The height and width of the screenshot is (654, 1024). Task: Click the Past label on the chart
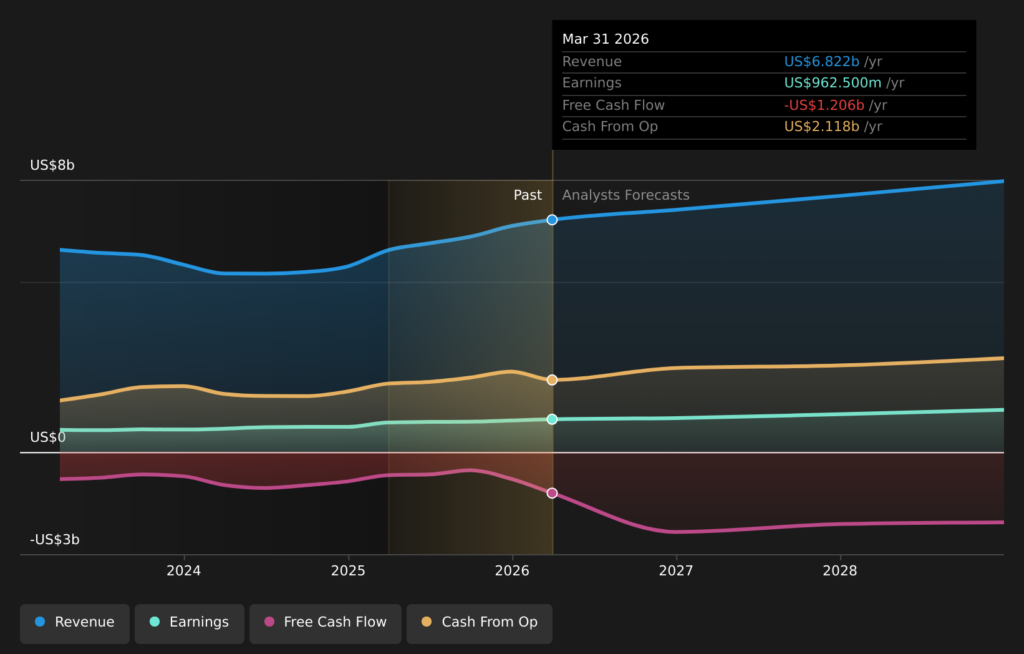[x=528, y=195]
